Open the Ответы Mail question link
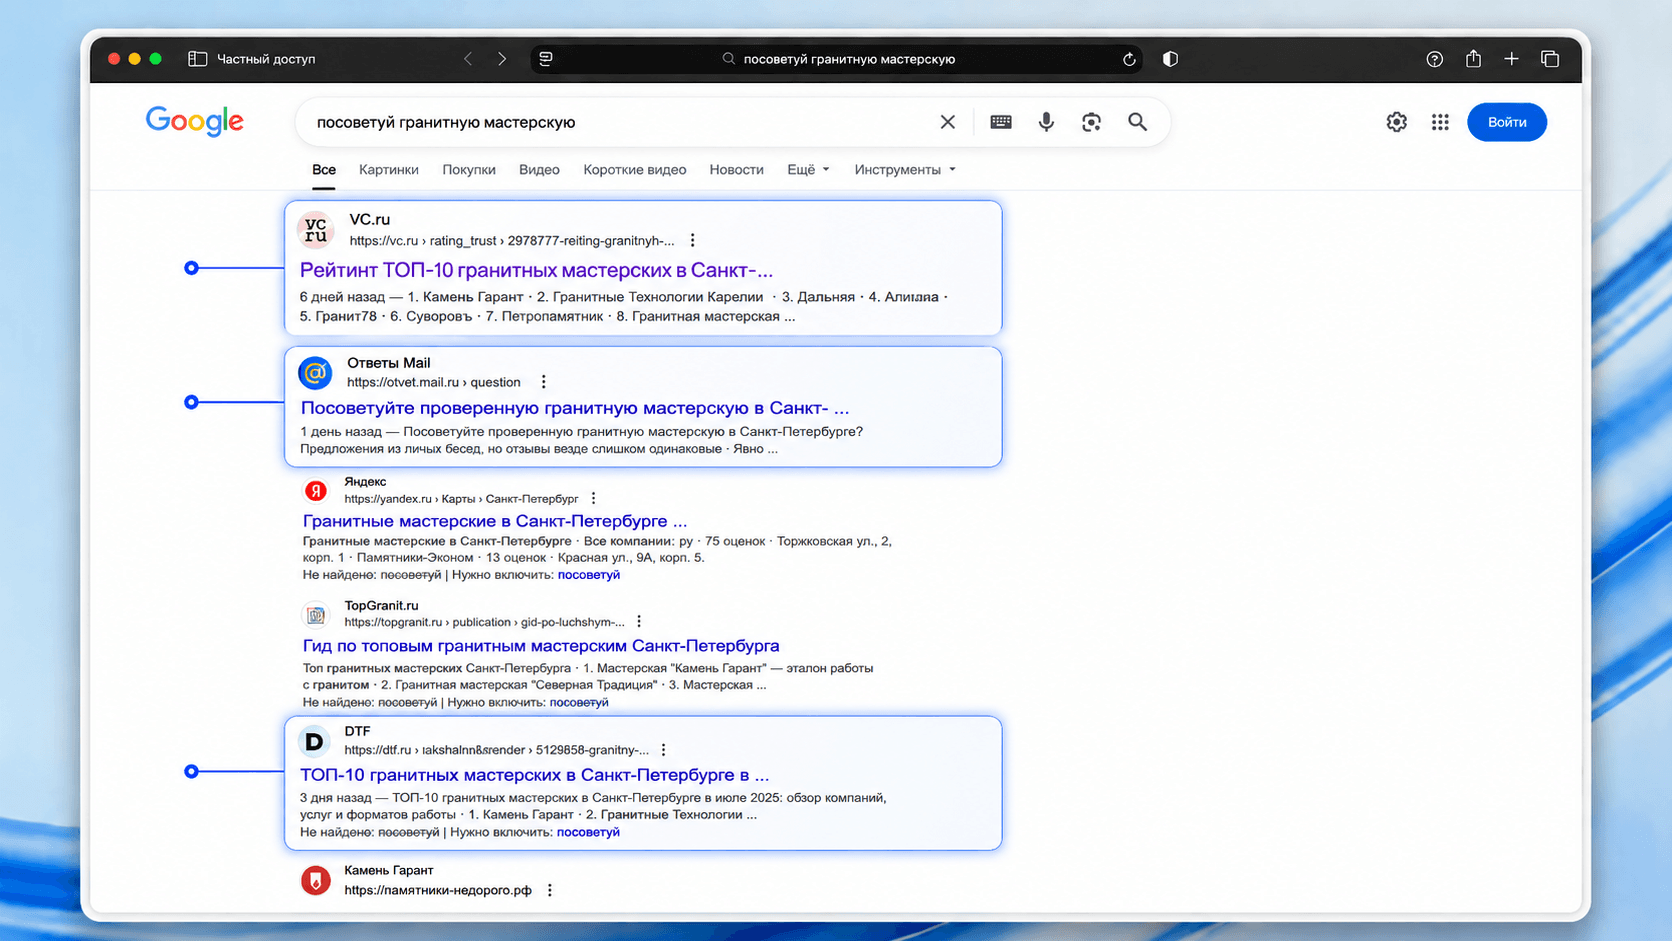The width and height of the screenshot is (1672, 941). pos(575,408)
